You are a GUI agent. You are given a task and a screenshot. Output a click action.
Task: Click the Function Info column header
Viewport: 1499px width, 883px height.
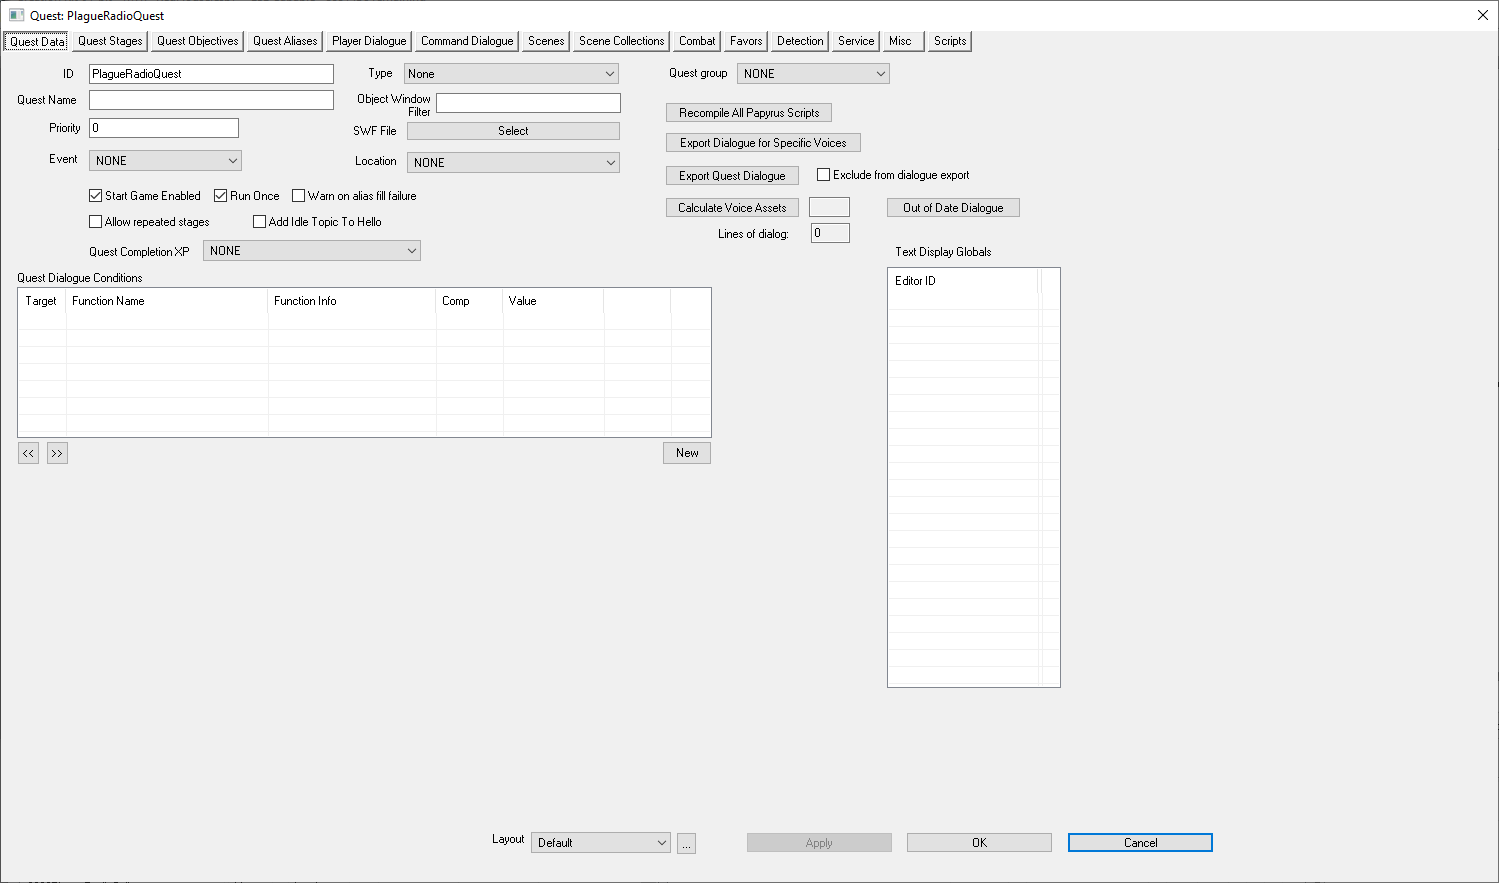point(352,301)
